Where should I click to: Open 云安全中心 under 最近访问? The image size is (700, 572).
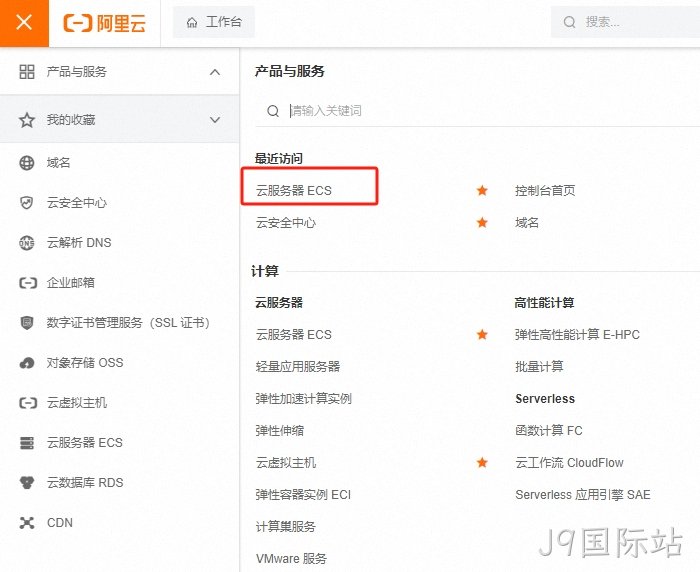pyautogui.click(x=286, y=222)
